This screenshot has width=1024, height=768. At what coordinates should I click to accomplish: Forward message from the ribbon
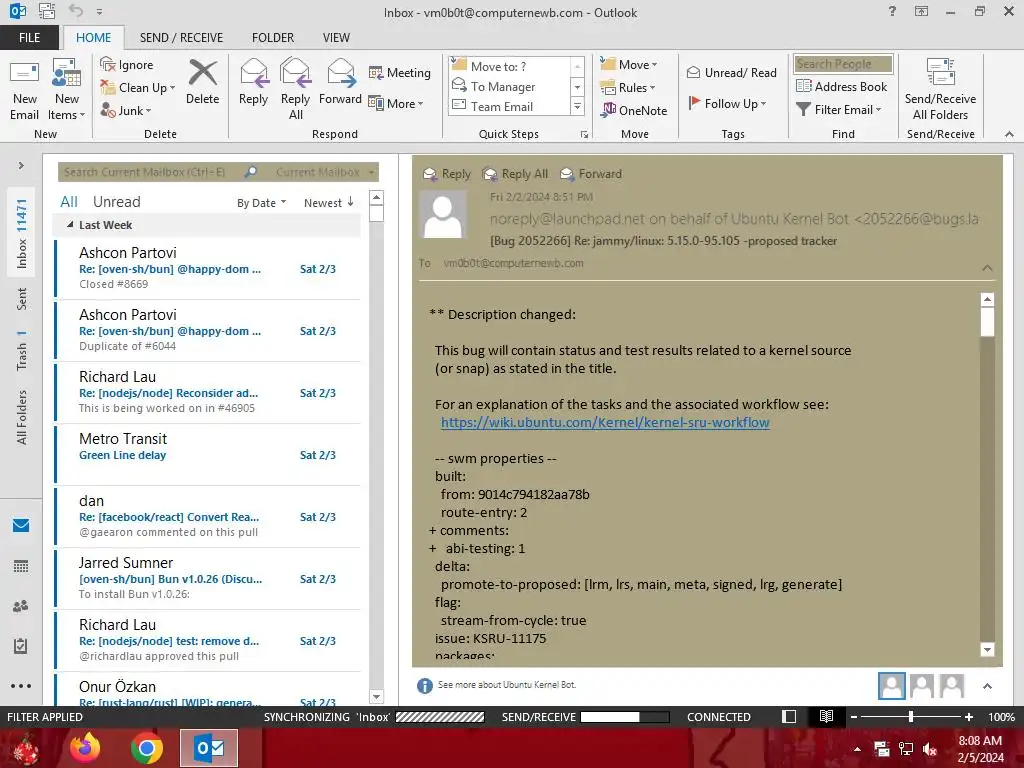click(340, 82)
